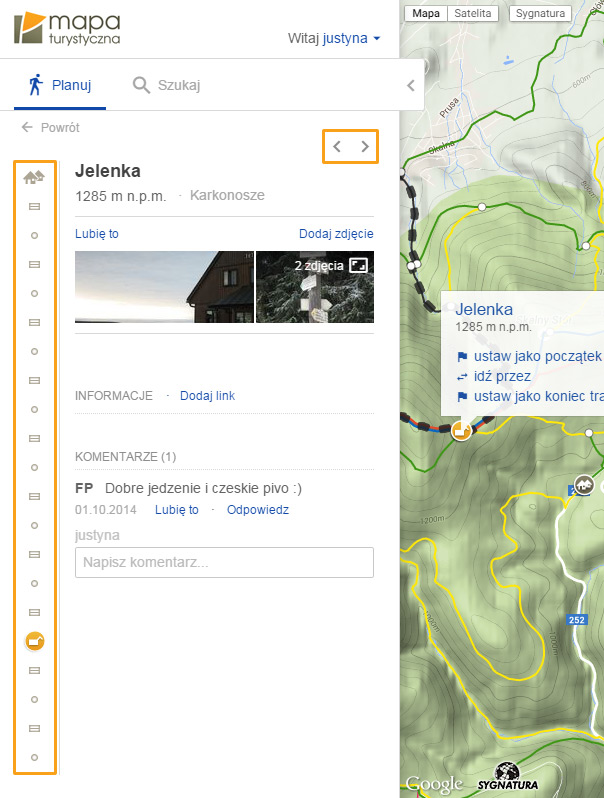Click the gray shelter icon on map
Screen dimensions: 604x798
[x=584, y=485]
